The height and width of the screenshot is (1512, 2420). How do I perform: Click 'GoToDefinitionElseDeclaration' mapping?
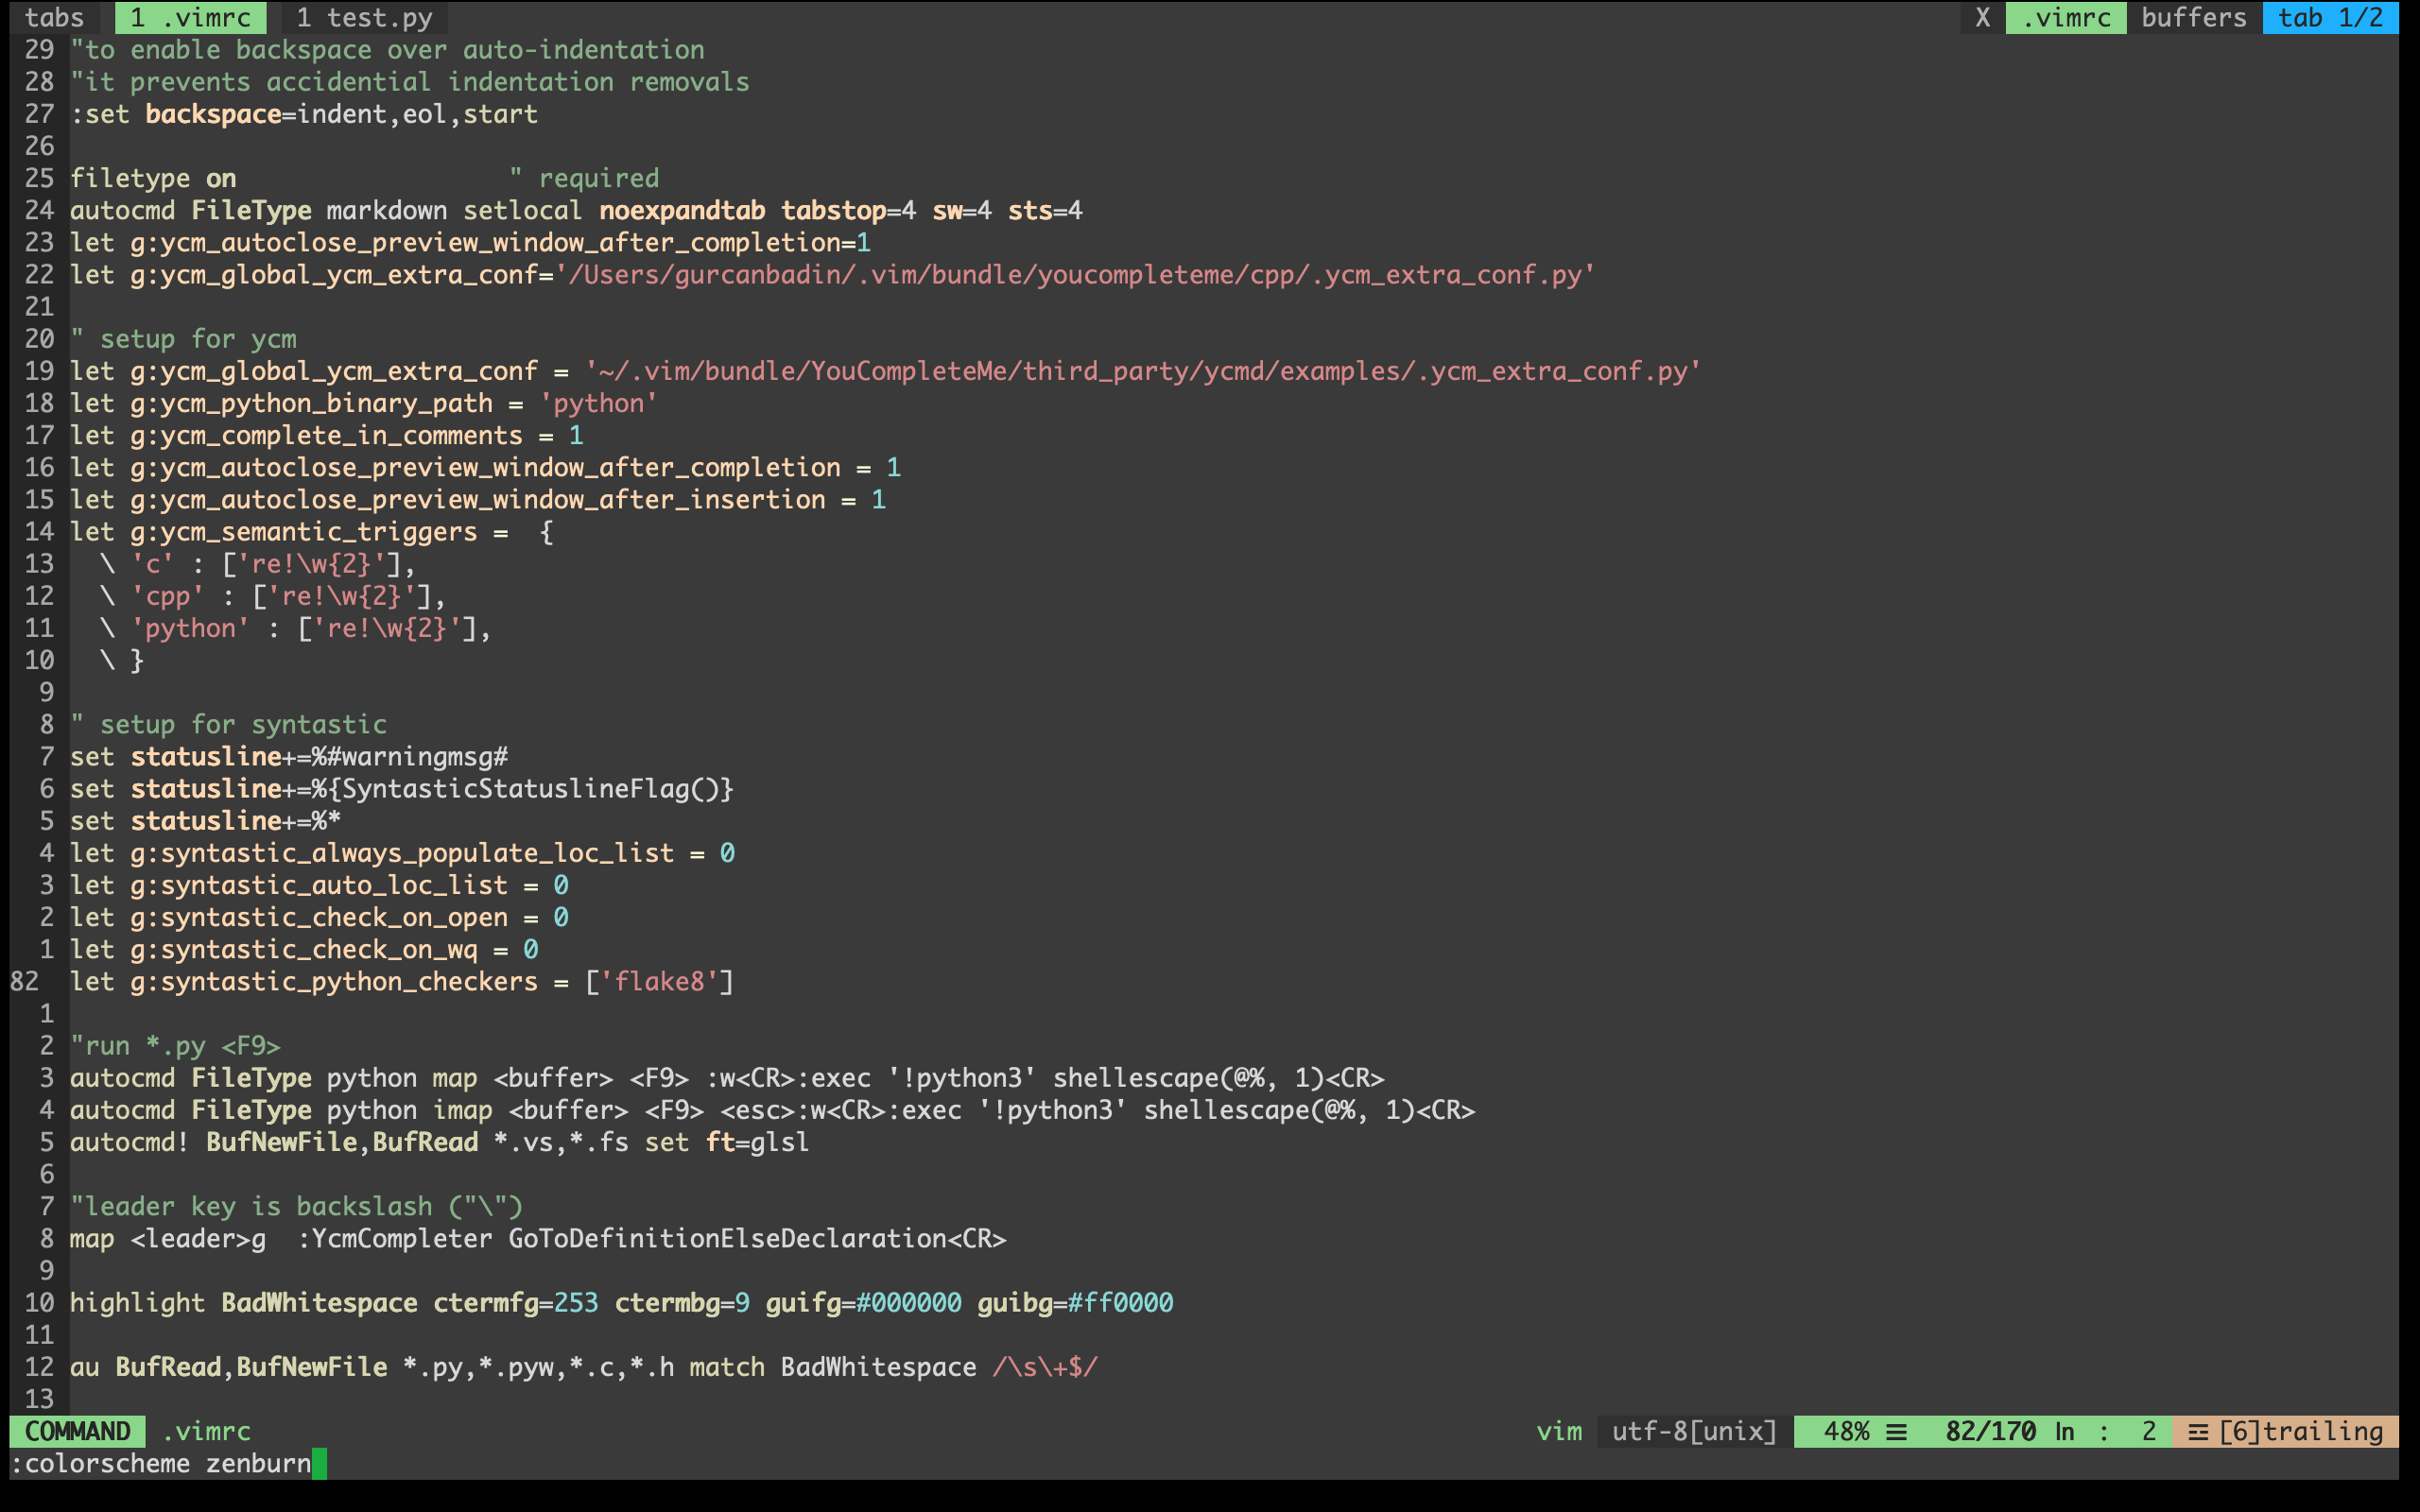point(727,1238)
